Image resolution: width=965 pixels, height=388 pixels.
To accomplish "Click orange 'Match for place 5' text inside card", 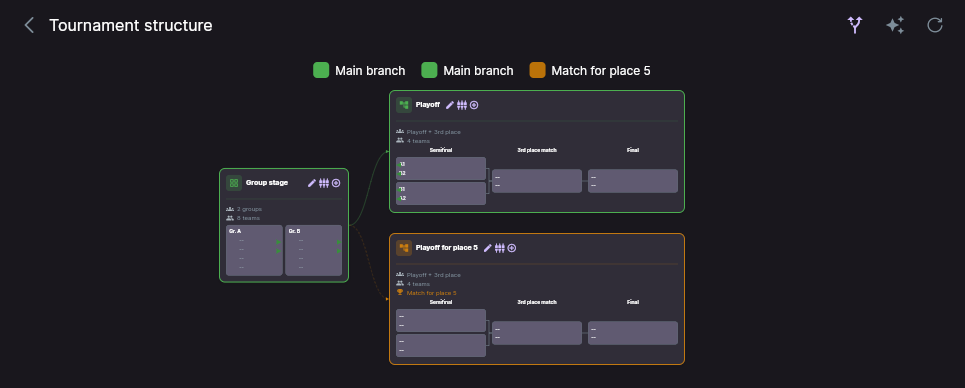I will 431,293.
